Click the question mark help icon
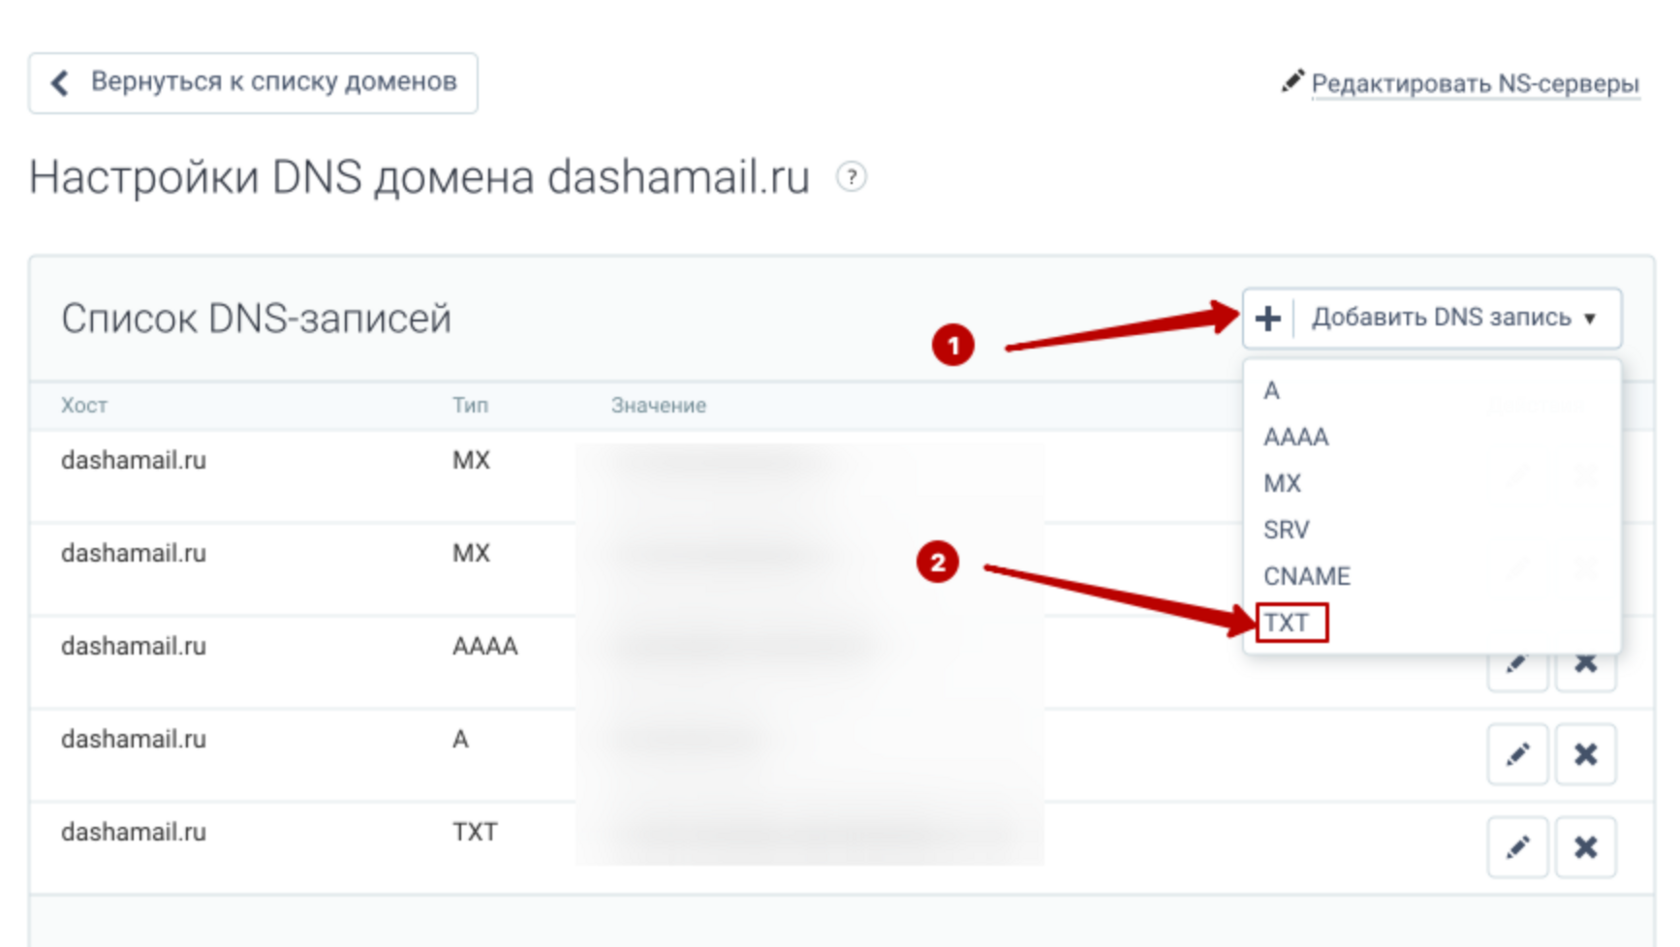Viewport: 1680px width, 947px height. (851, 178)
